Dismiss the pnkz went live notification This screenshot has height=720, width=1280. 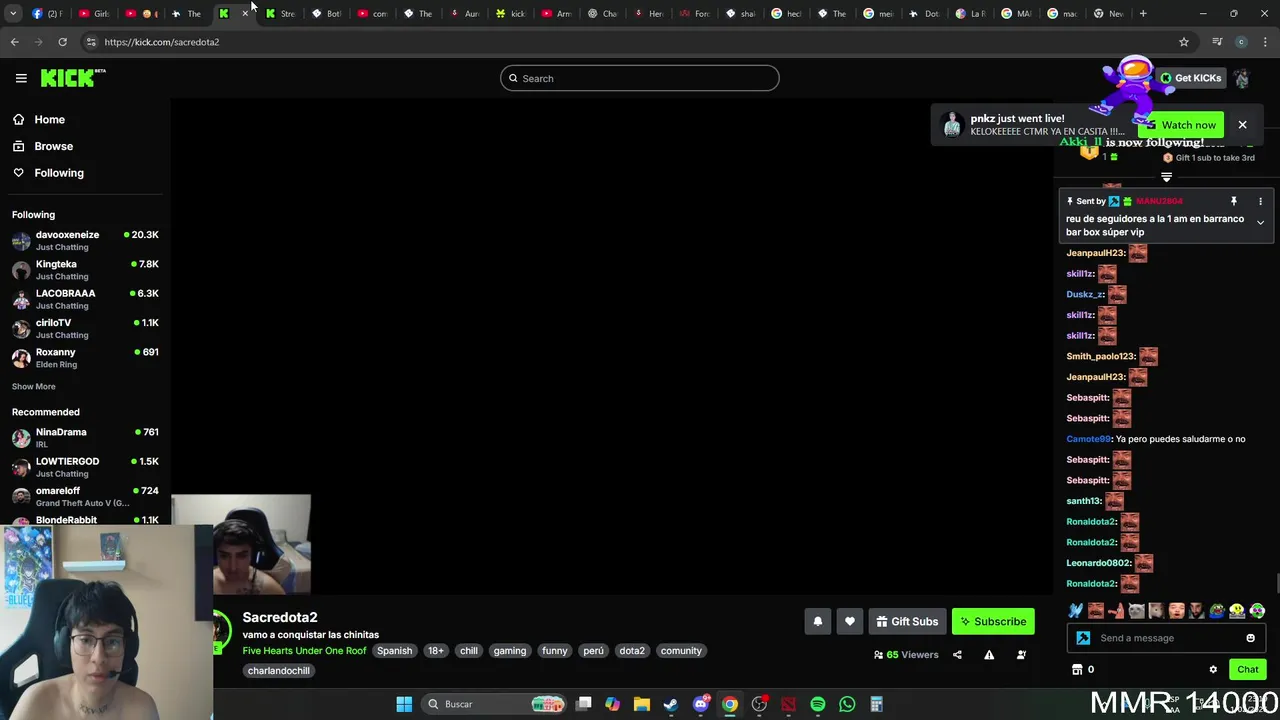1242,125
